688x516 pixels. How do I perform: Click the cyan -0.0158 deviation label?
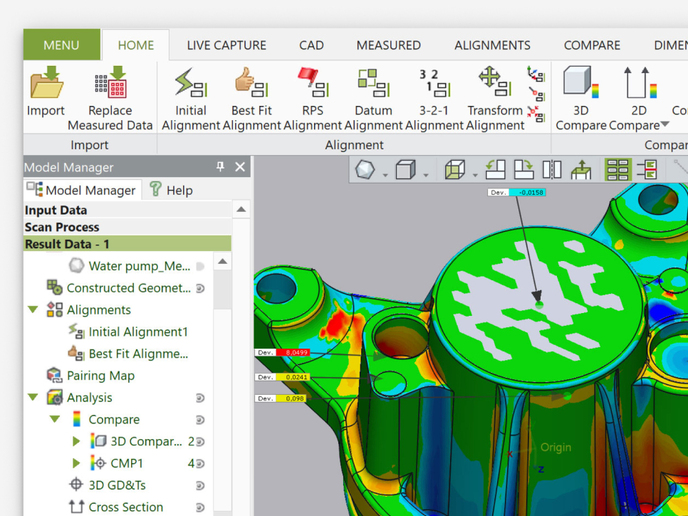coord(529,192)
